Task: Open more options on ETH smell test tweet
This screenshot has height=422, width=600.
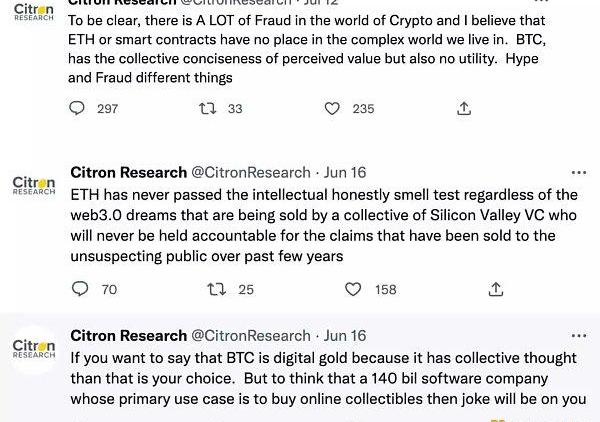Action: click(x=578, y=173)
